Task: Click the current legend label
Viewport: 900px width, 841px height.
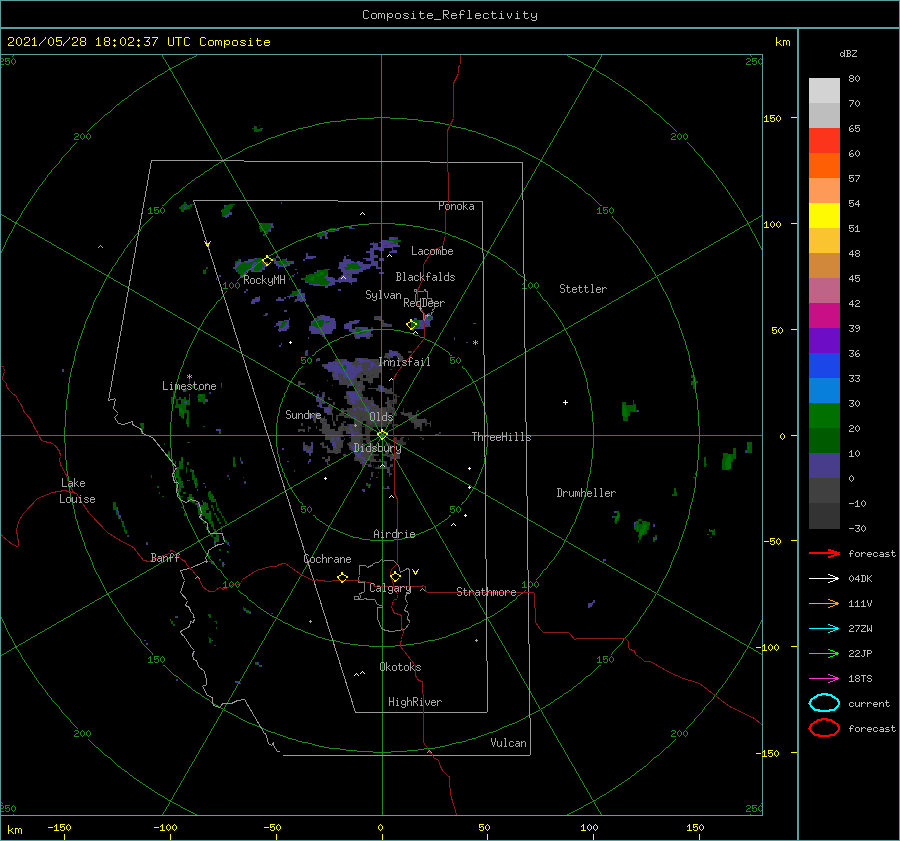Action: tap(869, 704)
